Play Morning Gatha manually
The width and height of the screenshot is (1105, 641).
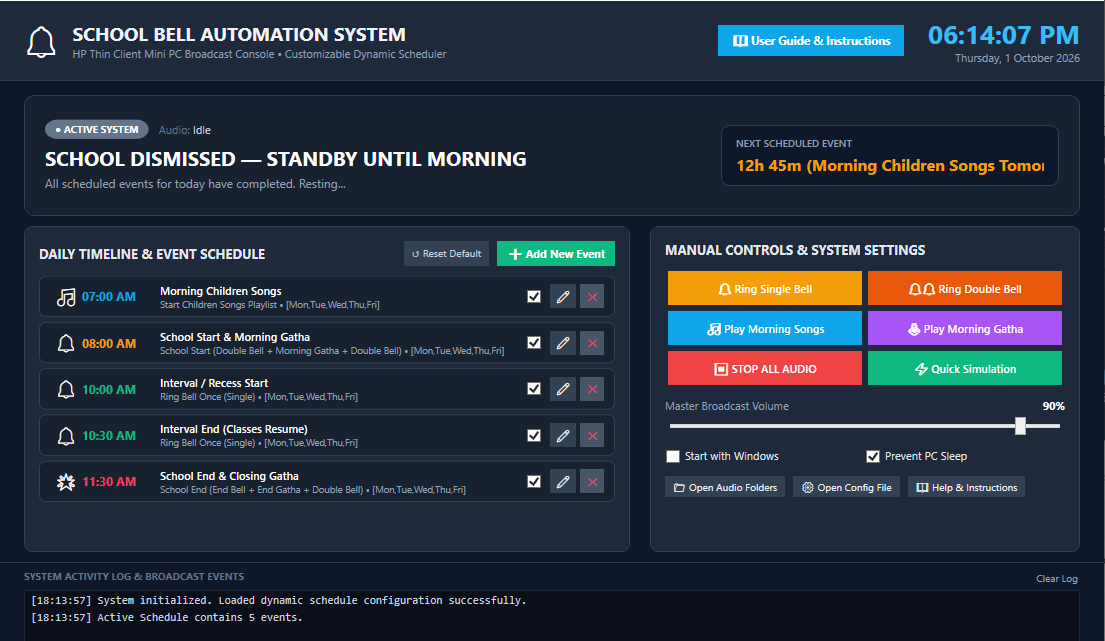(x=965, y=329)
